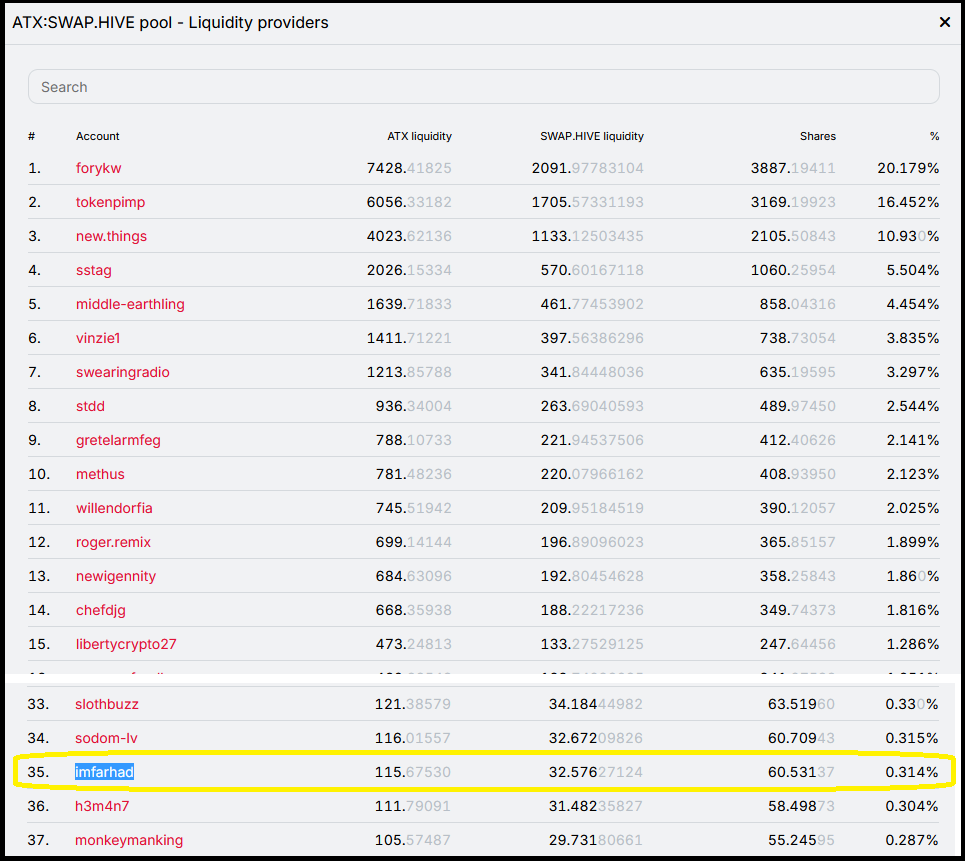The image size is (965, 866).
Task: Click vinzie1 in the providers list
Action: 98,338
